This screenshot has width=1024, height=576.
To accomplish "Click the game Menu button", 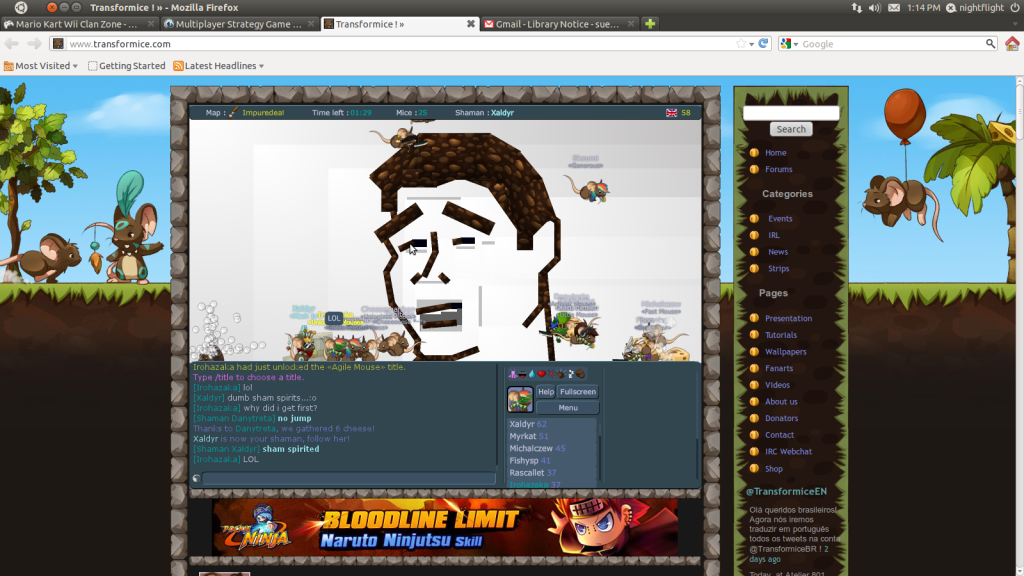I will click(x=567, y=408).
